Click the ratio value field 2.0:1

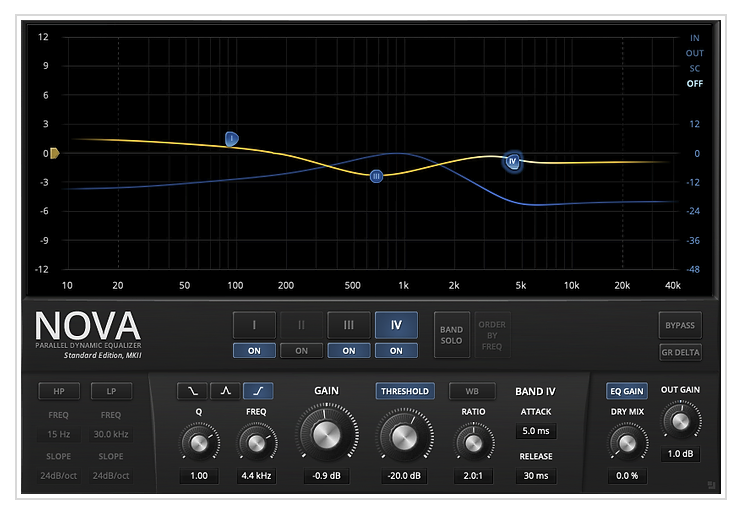point(473,476)
